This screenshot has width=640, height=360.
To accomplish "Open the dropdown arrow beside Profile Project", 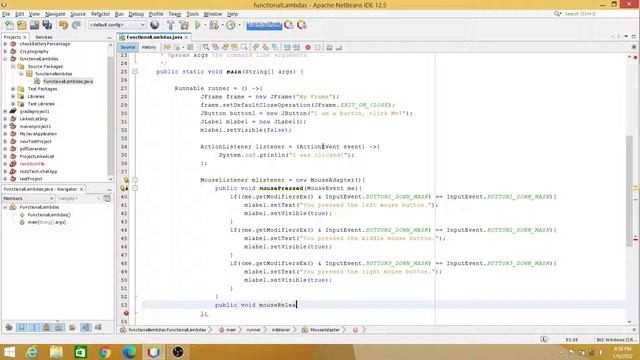I will (239, 25).
